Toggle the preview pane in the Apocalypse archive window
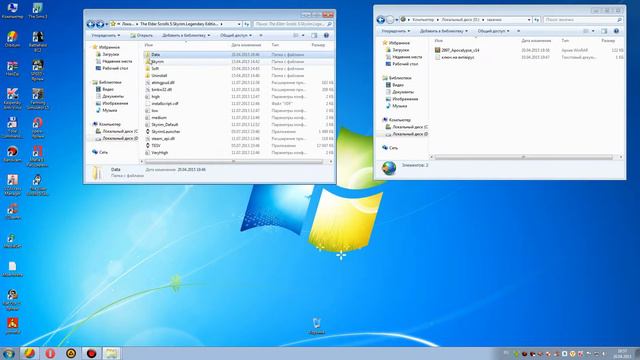 pos(604,31)
